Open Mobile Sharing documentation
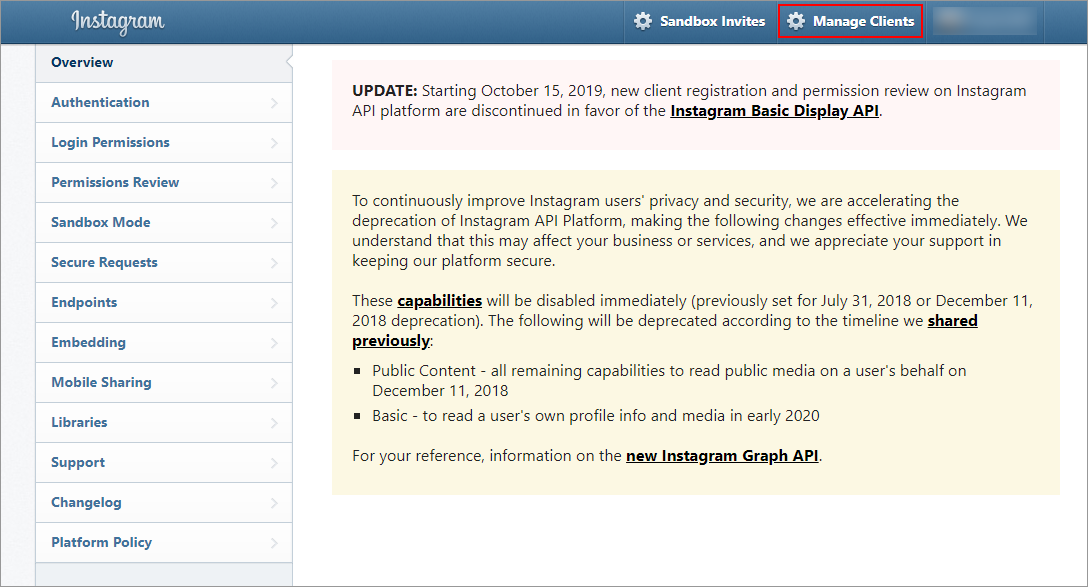 (x=164, y=382)
